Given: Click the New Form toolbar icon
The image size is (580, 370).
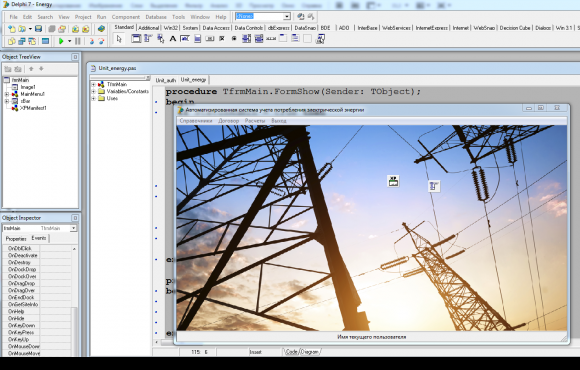Looking at the screenshot, I should (45, 41).
